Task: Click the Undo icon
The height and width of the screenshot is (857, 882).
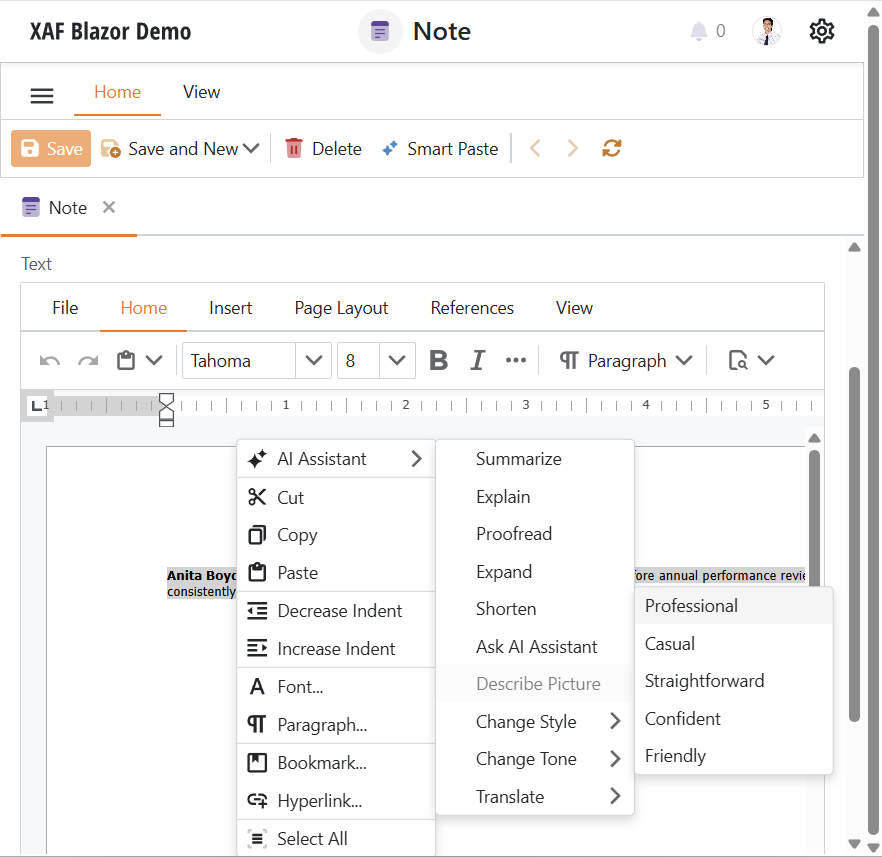Action: pos(50,360)
